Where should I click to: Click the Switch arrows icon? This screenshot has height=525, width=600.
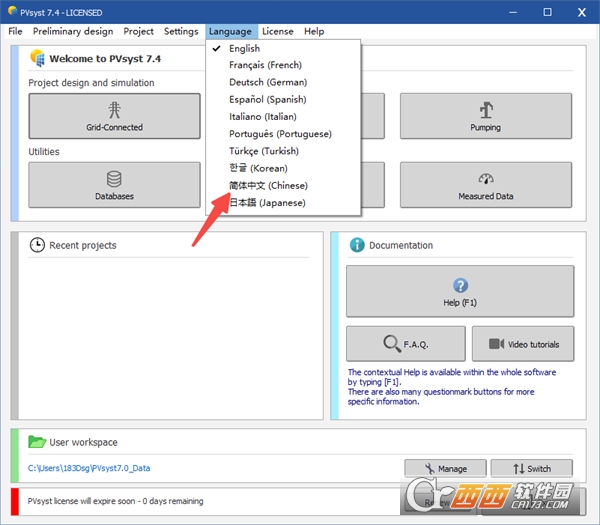coord(518,469)
